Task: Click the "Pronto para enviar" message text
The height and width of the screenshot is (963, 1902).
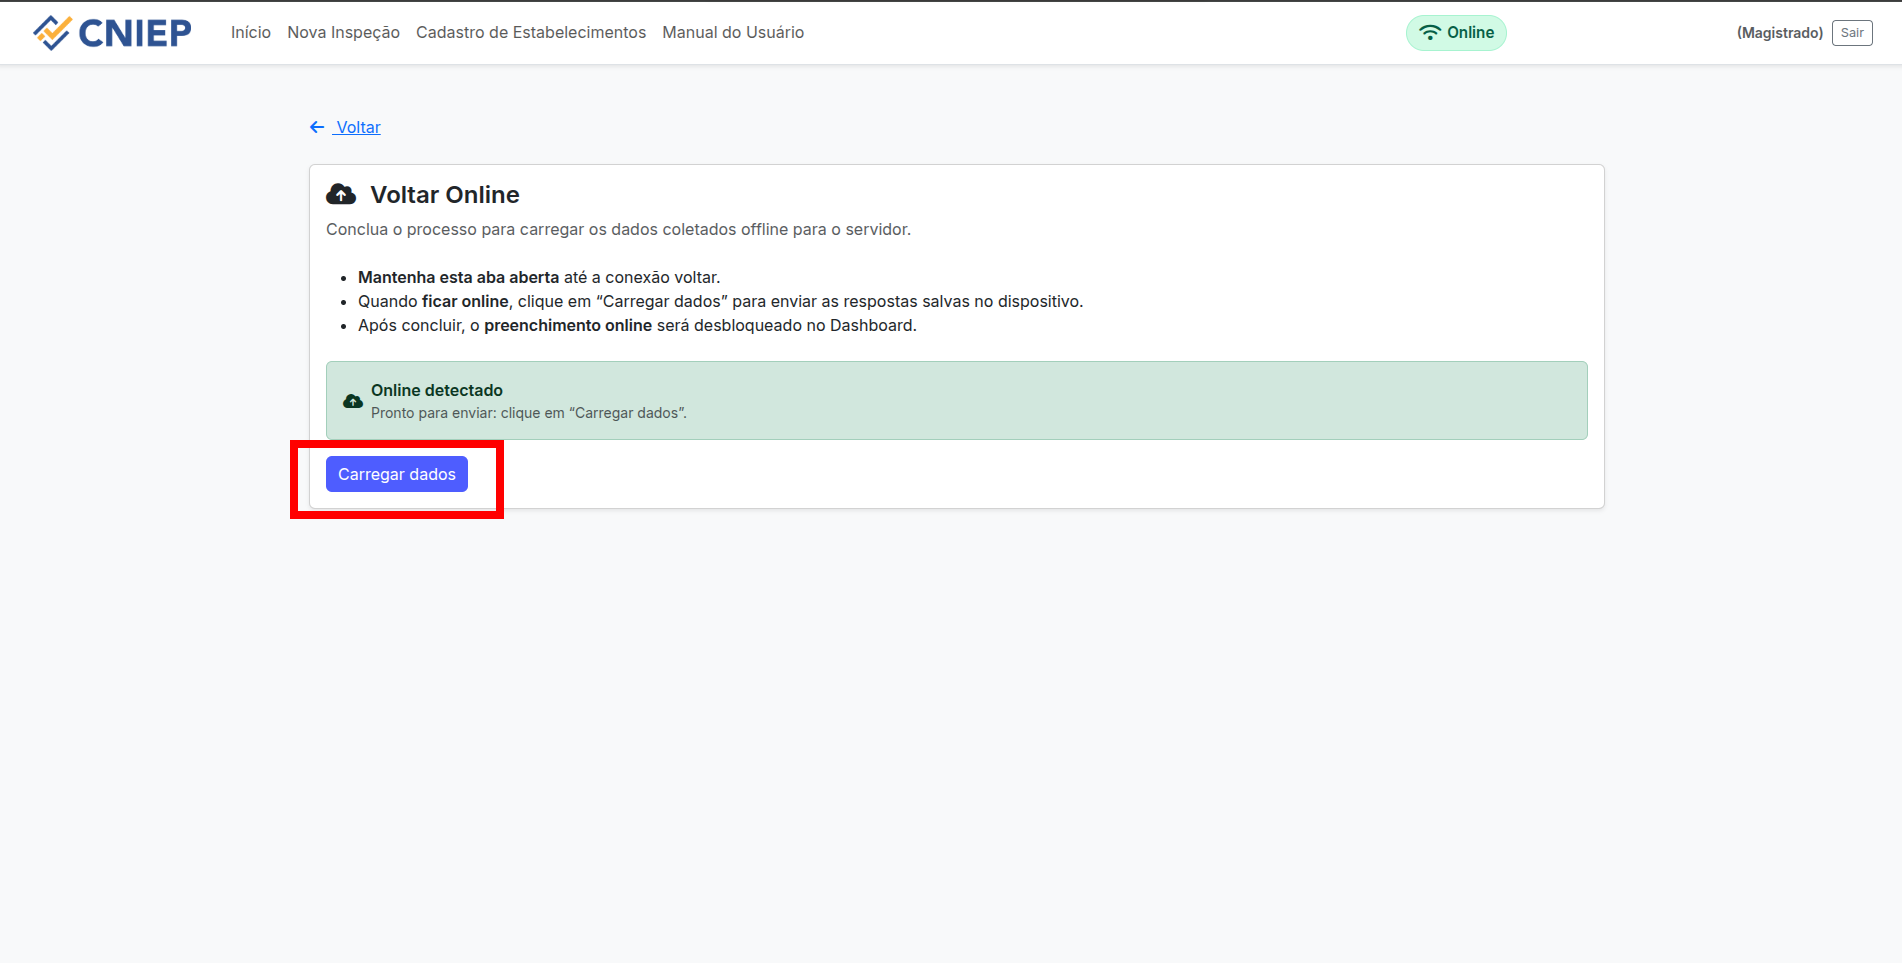Action: [x=528, y=413]
